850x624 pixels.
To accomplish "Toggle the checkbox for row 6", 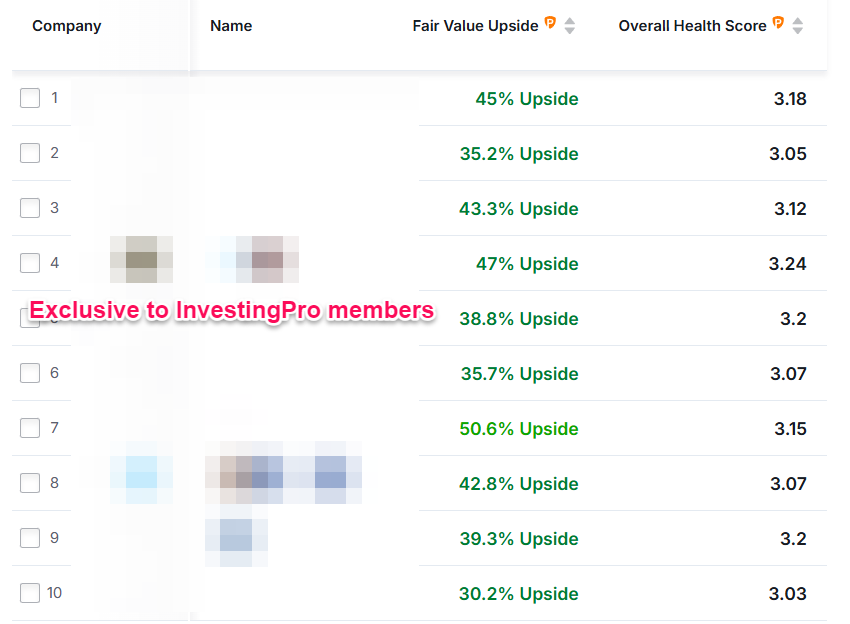I will (30, 373).
